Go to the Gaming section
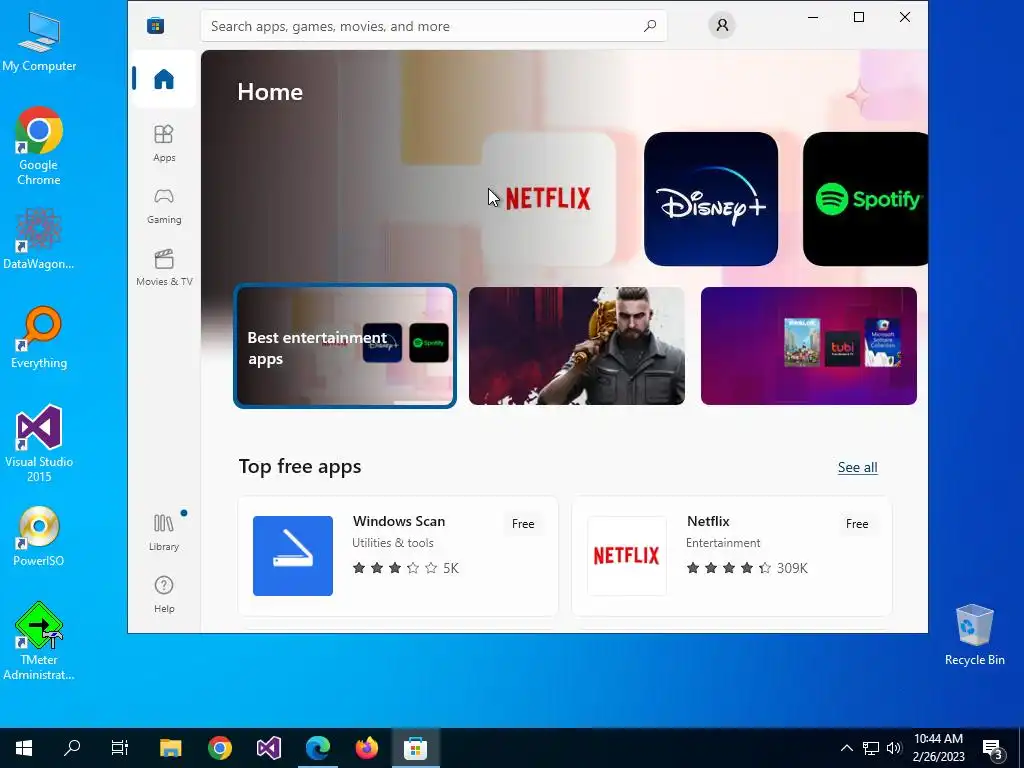Screen dimensions: 1024x768 tap(164, 206)
